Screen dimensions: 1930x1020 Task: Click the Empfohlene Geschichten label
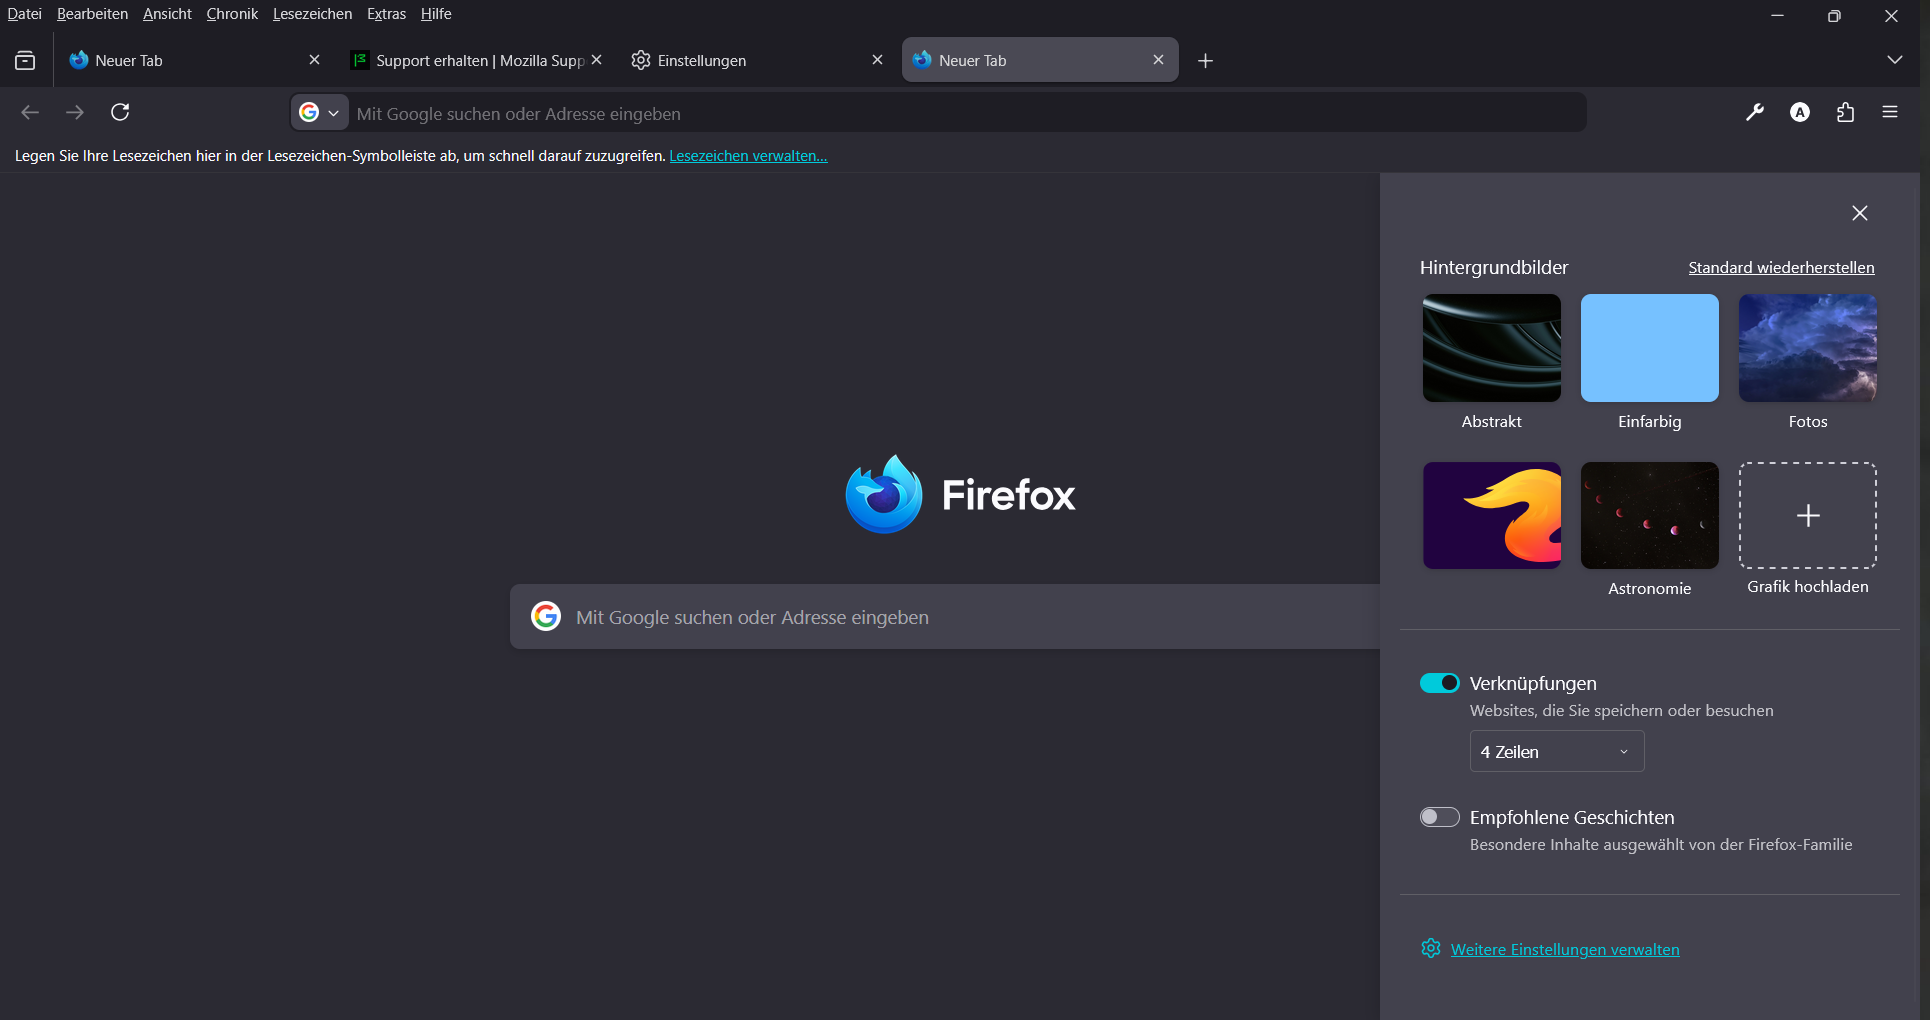coord(1572,817)
